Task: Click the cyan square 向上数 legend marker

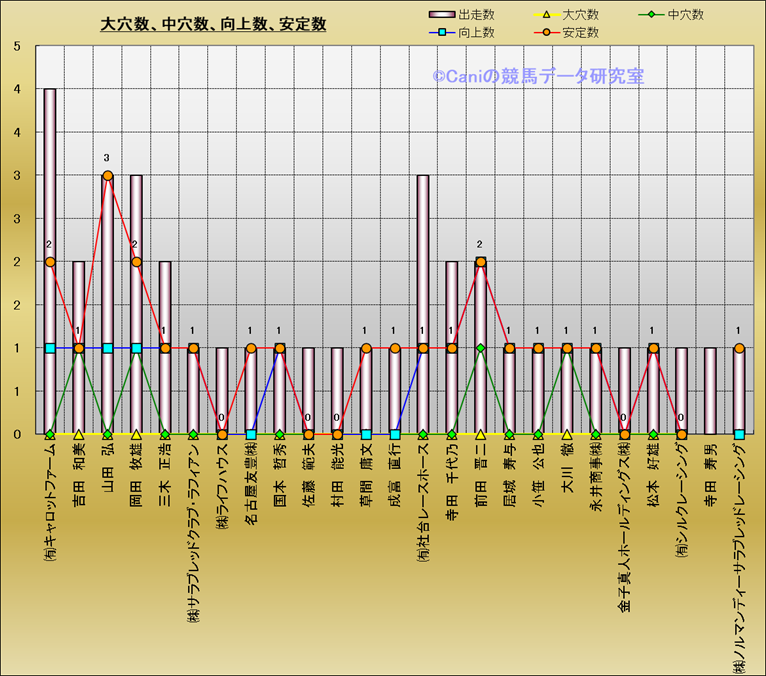Action: 439,32
